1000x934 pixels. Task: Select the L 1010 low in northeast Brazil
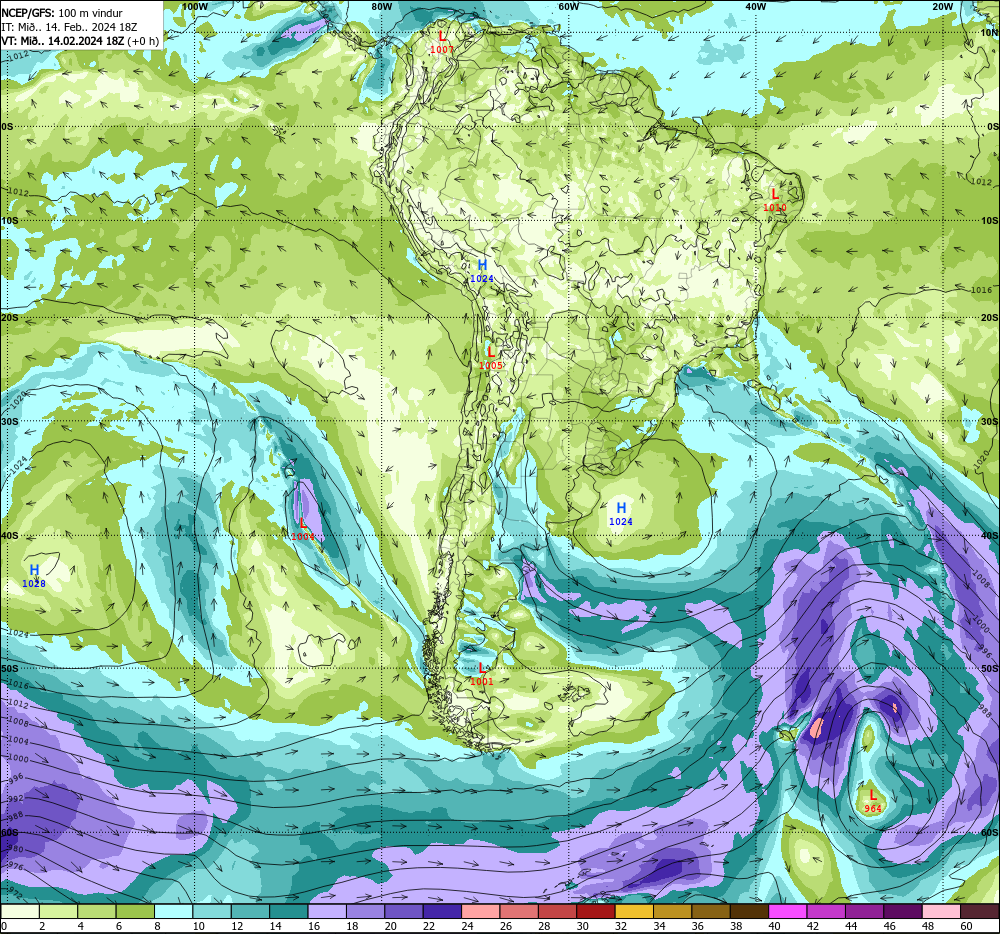coord(775,200)
